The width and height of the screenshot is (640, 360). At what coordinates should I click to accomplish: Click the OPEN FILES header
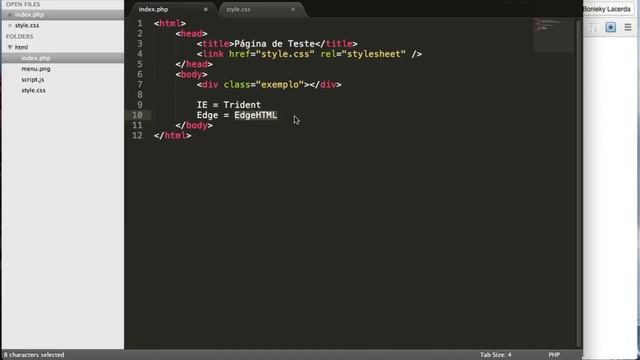23,4
